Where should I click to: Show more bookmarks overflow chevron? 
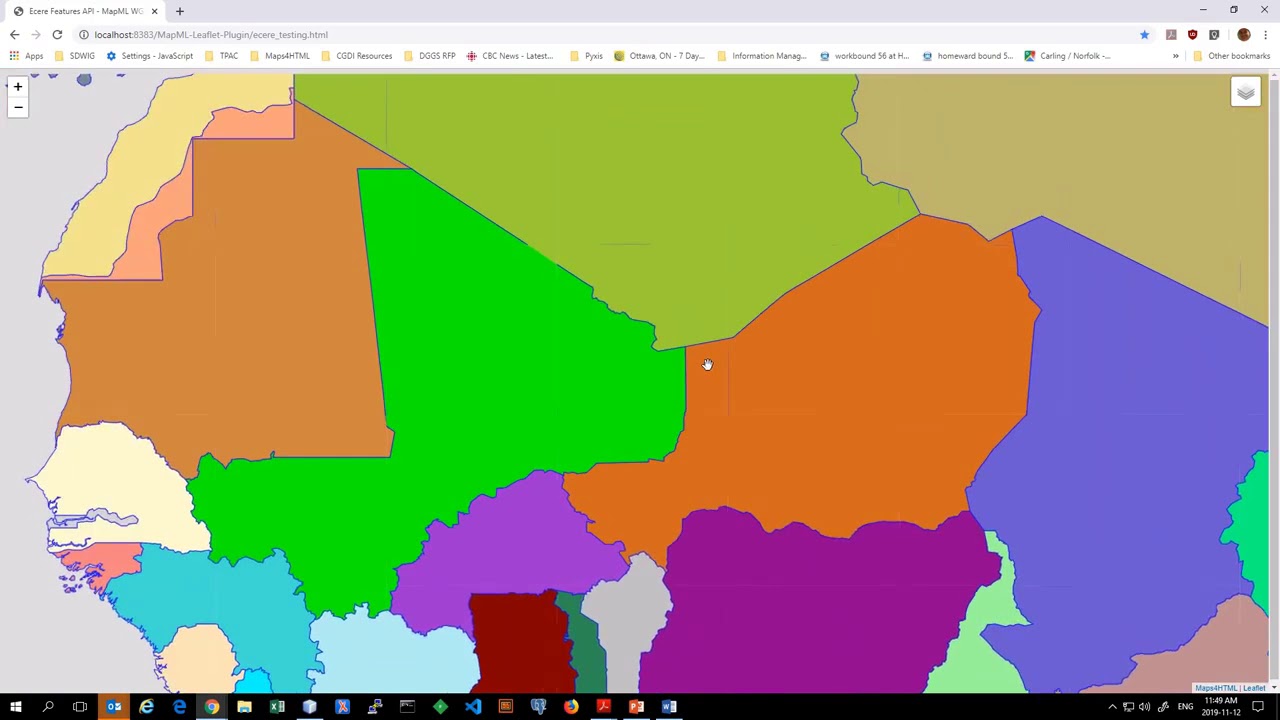(1176, 56)
